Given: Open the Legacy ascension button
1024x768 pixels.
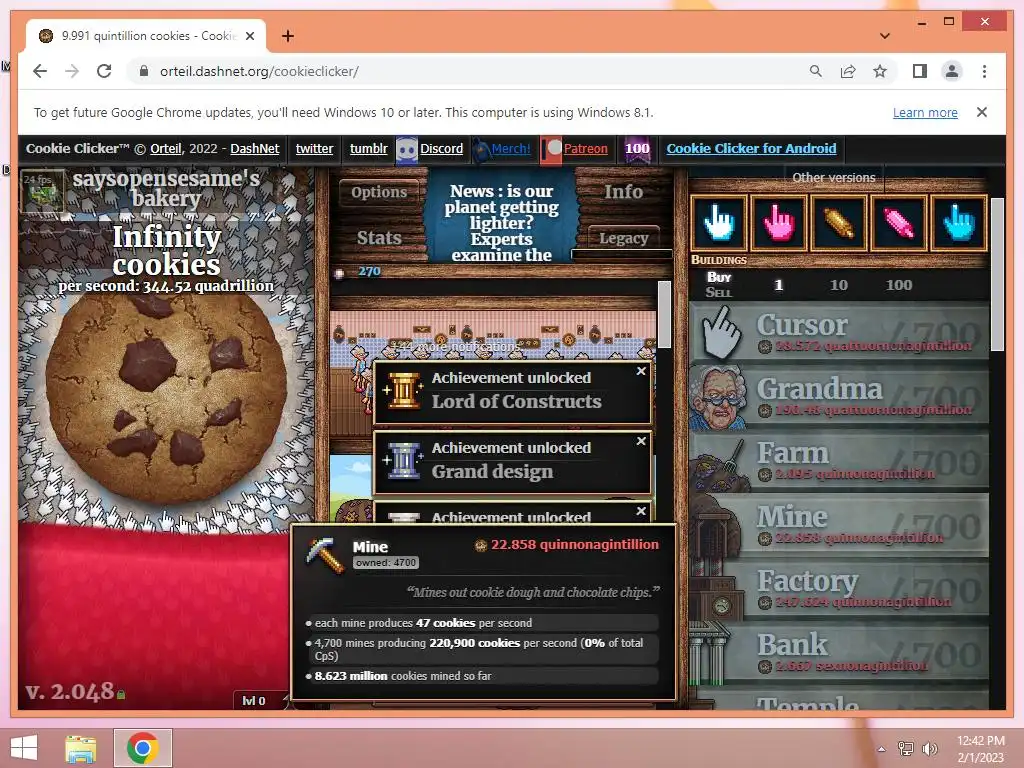Looking at the screenshot, I should [x=624, y=238].
